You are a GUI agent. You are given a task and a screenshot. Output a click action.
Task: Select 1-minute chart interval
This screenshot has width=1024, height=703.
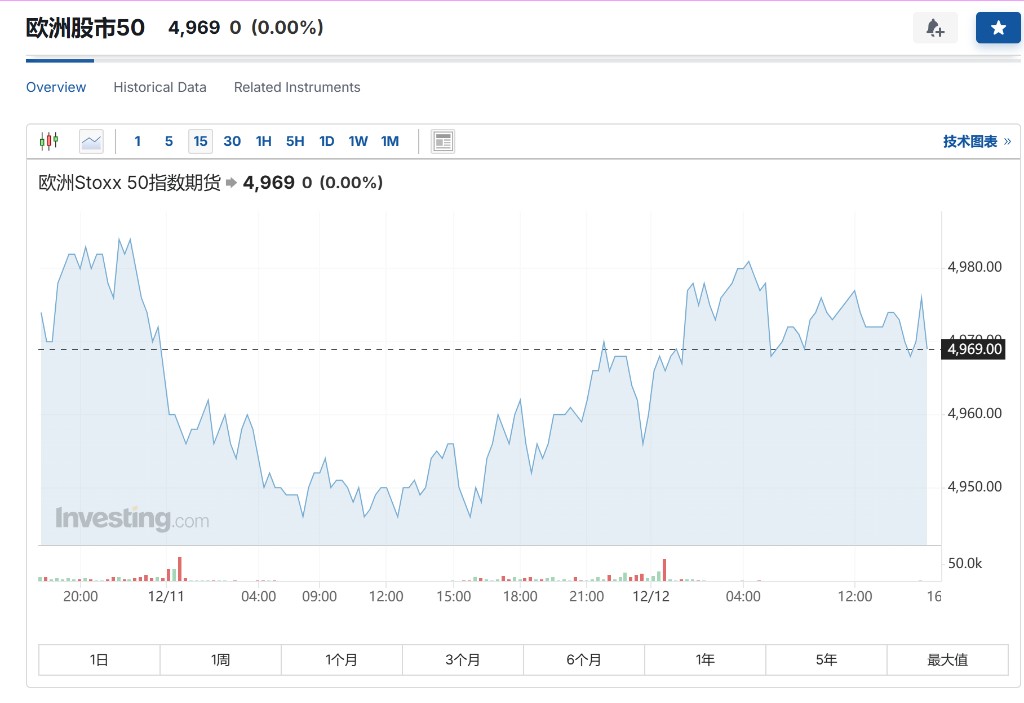[138, 141]
